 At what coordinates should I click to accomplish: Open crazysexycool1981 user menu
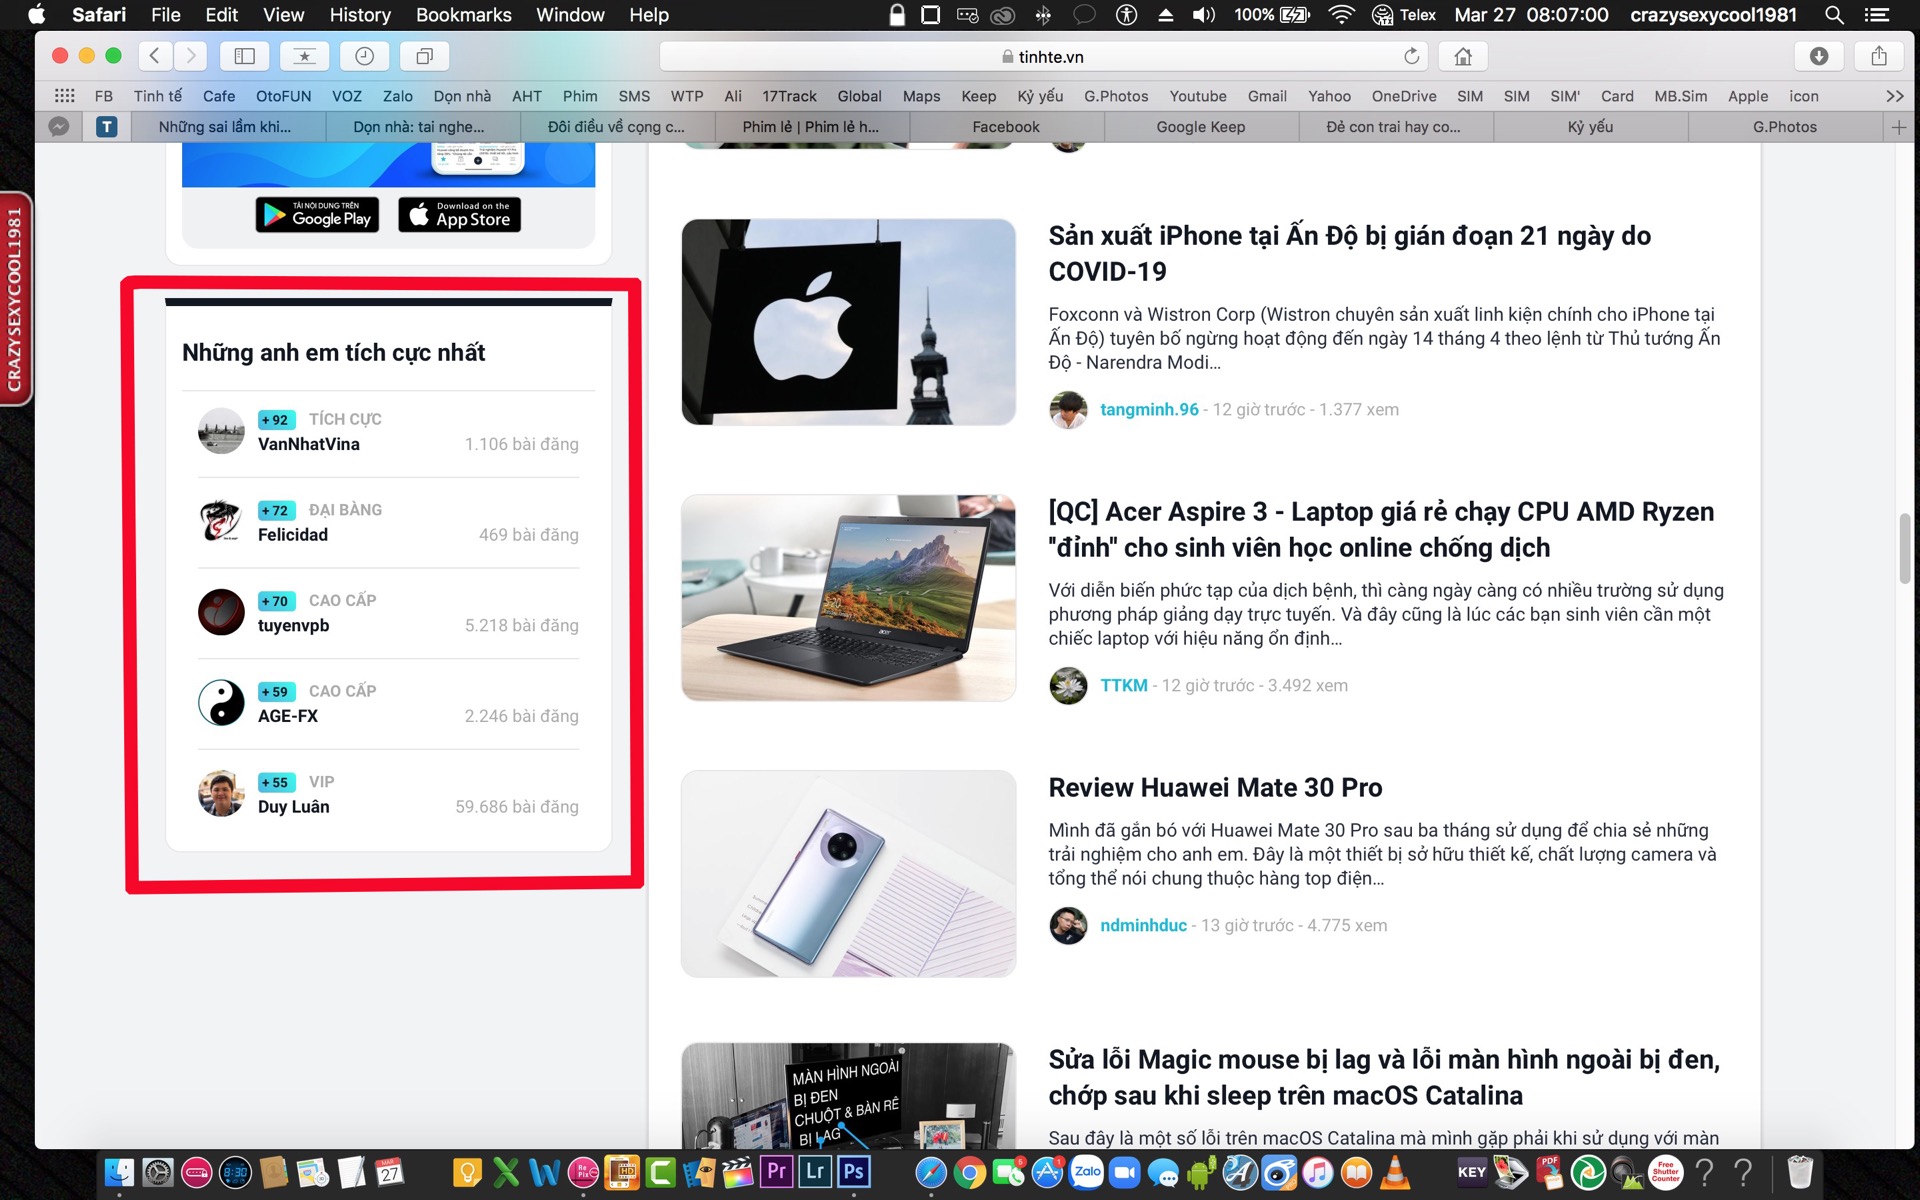click(1713, 15)
